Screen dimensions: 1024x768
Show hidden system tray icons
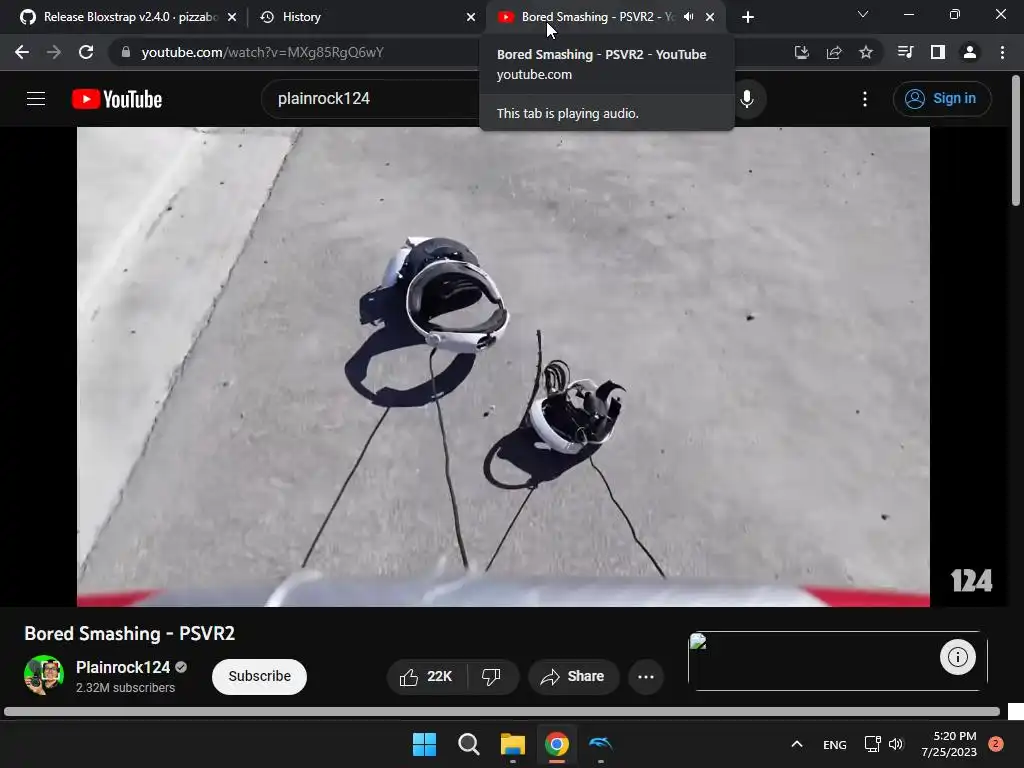click(797, 744)
